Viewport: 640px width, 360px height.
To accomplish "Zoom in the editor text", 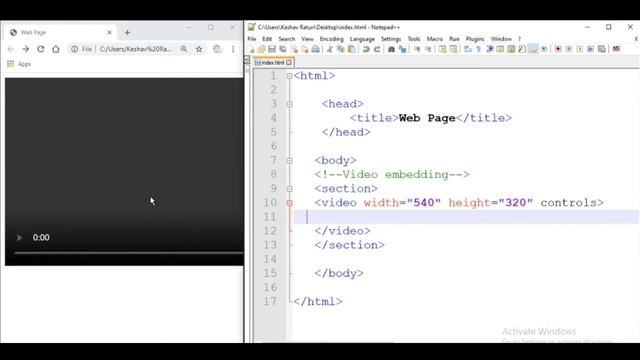I will 417,49.
